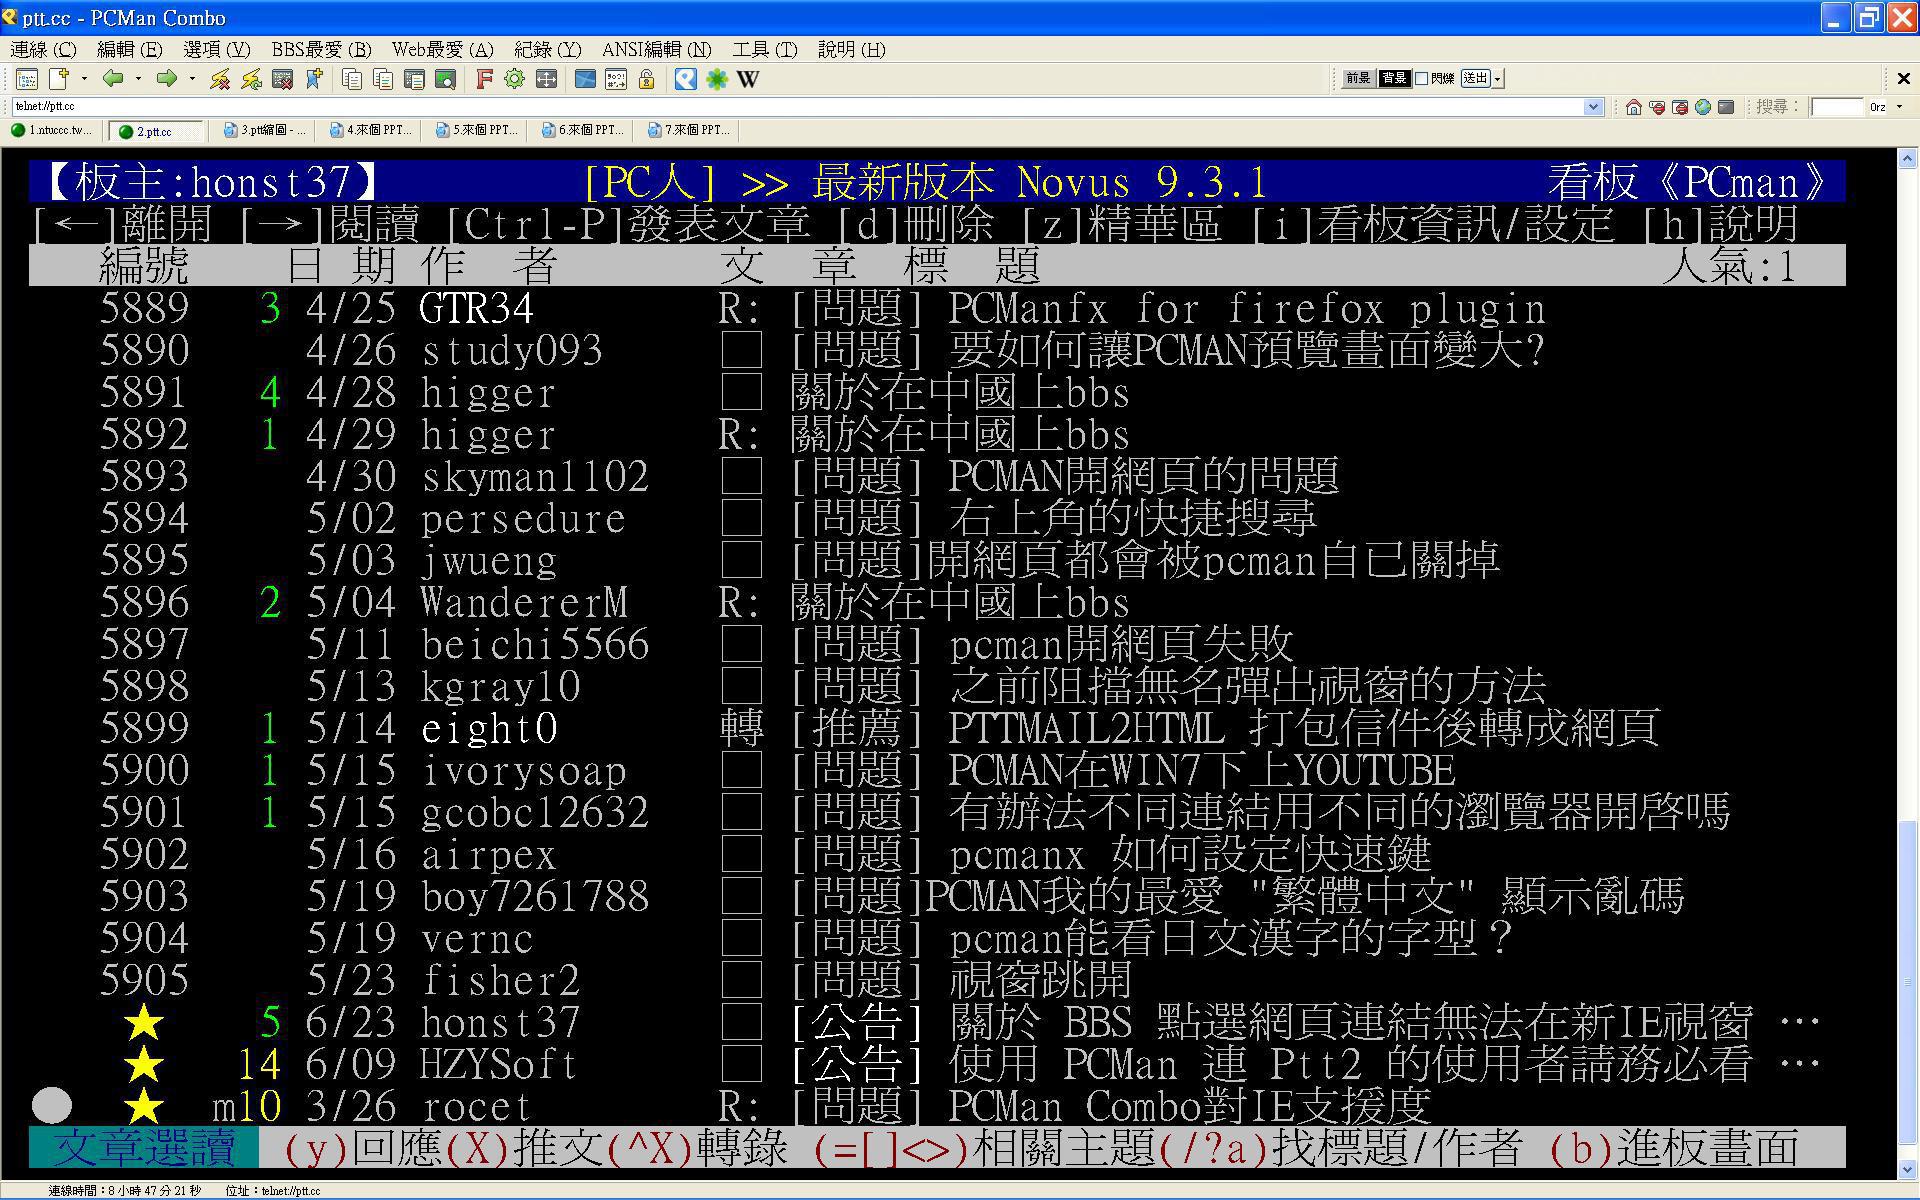Switch to the 7.來個 PPT tab
1920x1200 pixels.
(x=688, y=131)
